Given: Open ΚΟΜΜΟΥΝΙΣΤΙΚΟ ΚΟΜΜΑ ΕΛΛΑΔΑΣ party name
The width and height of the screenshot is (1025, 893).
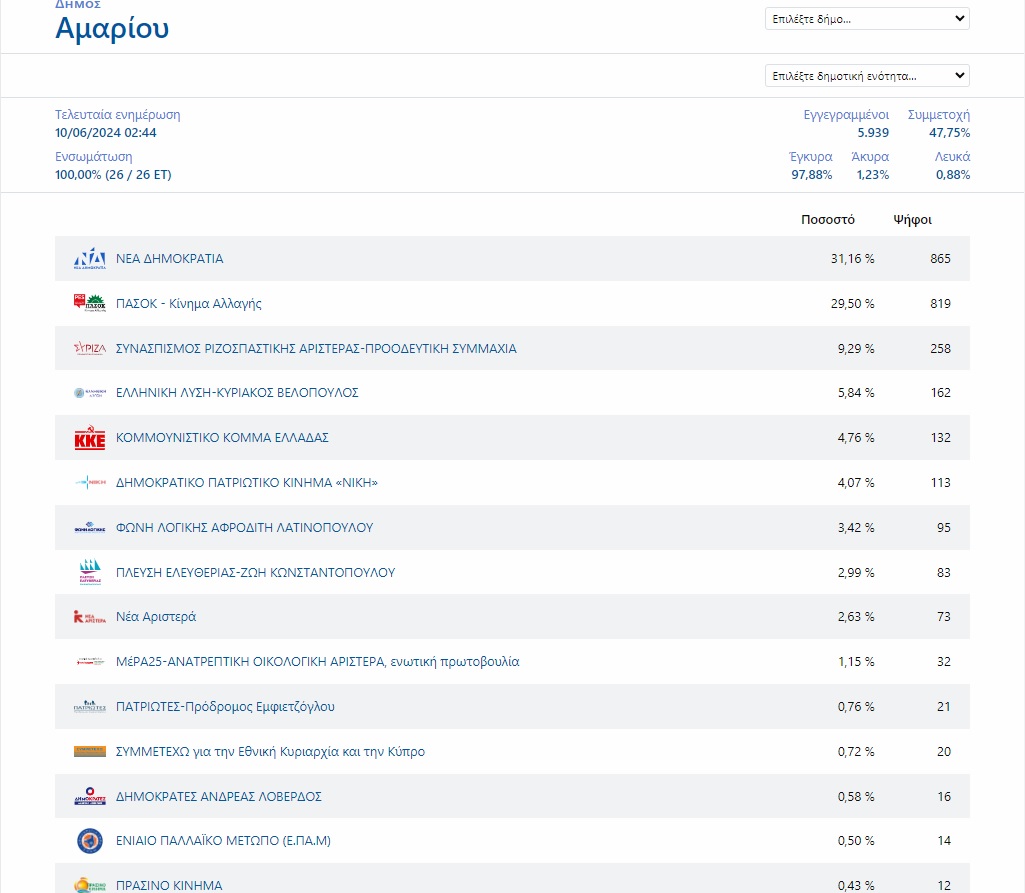Looking at the screenshot, I should pos(222,438).
